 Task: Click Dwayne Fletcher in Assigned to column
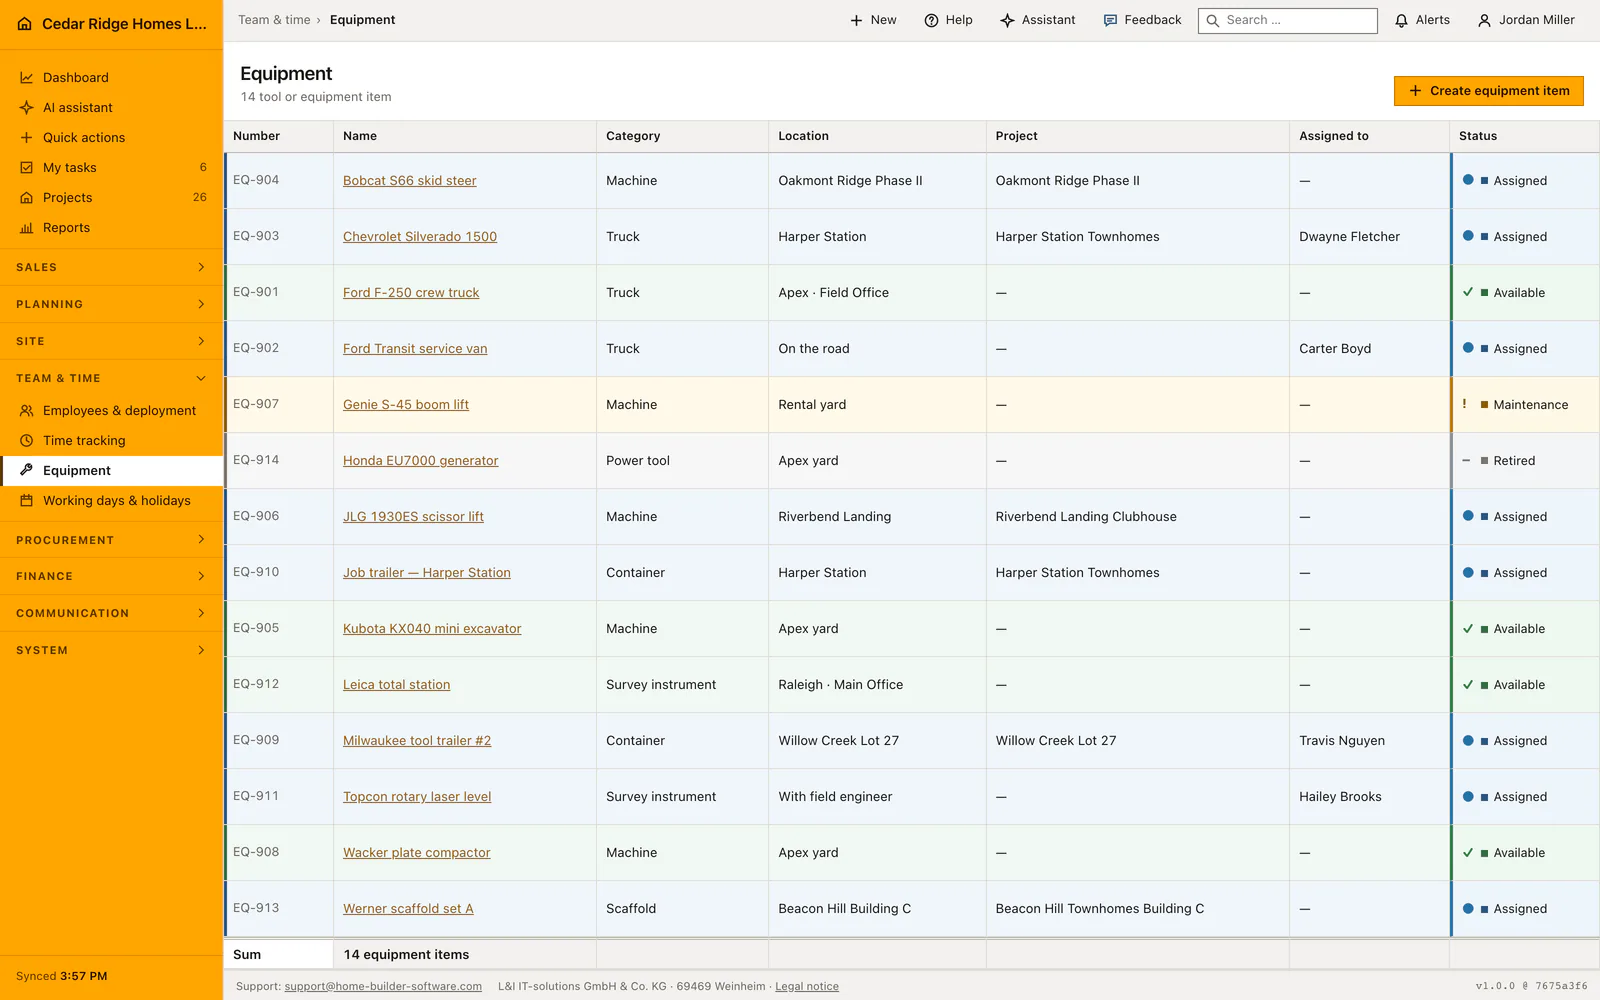1349,237
